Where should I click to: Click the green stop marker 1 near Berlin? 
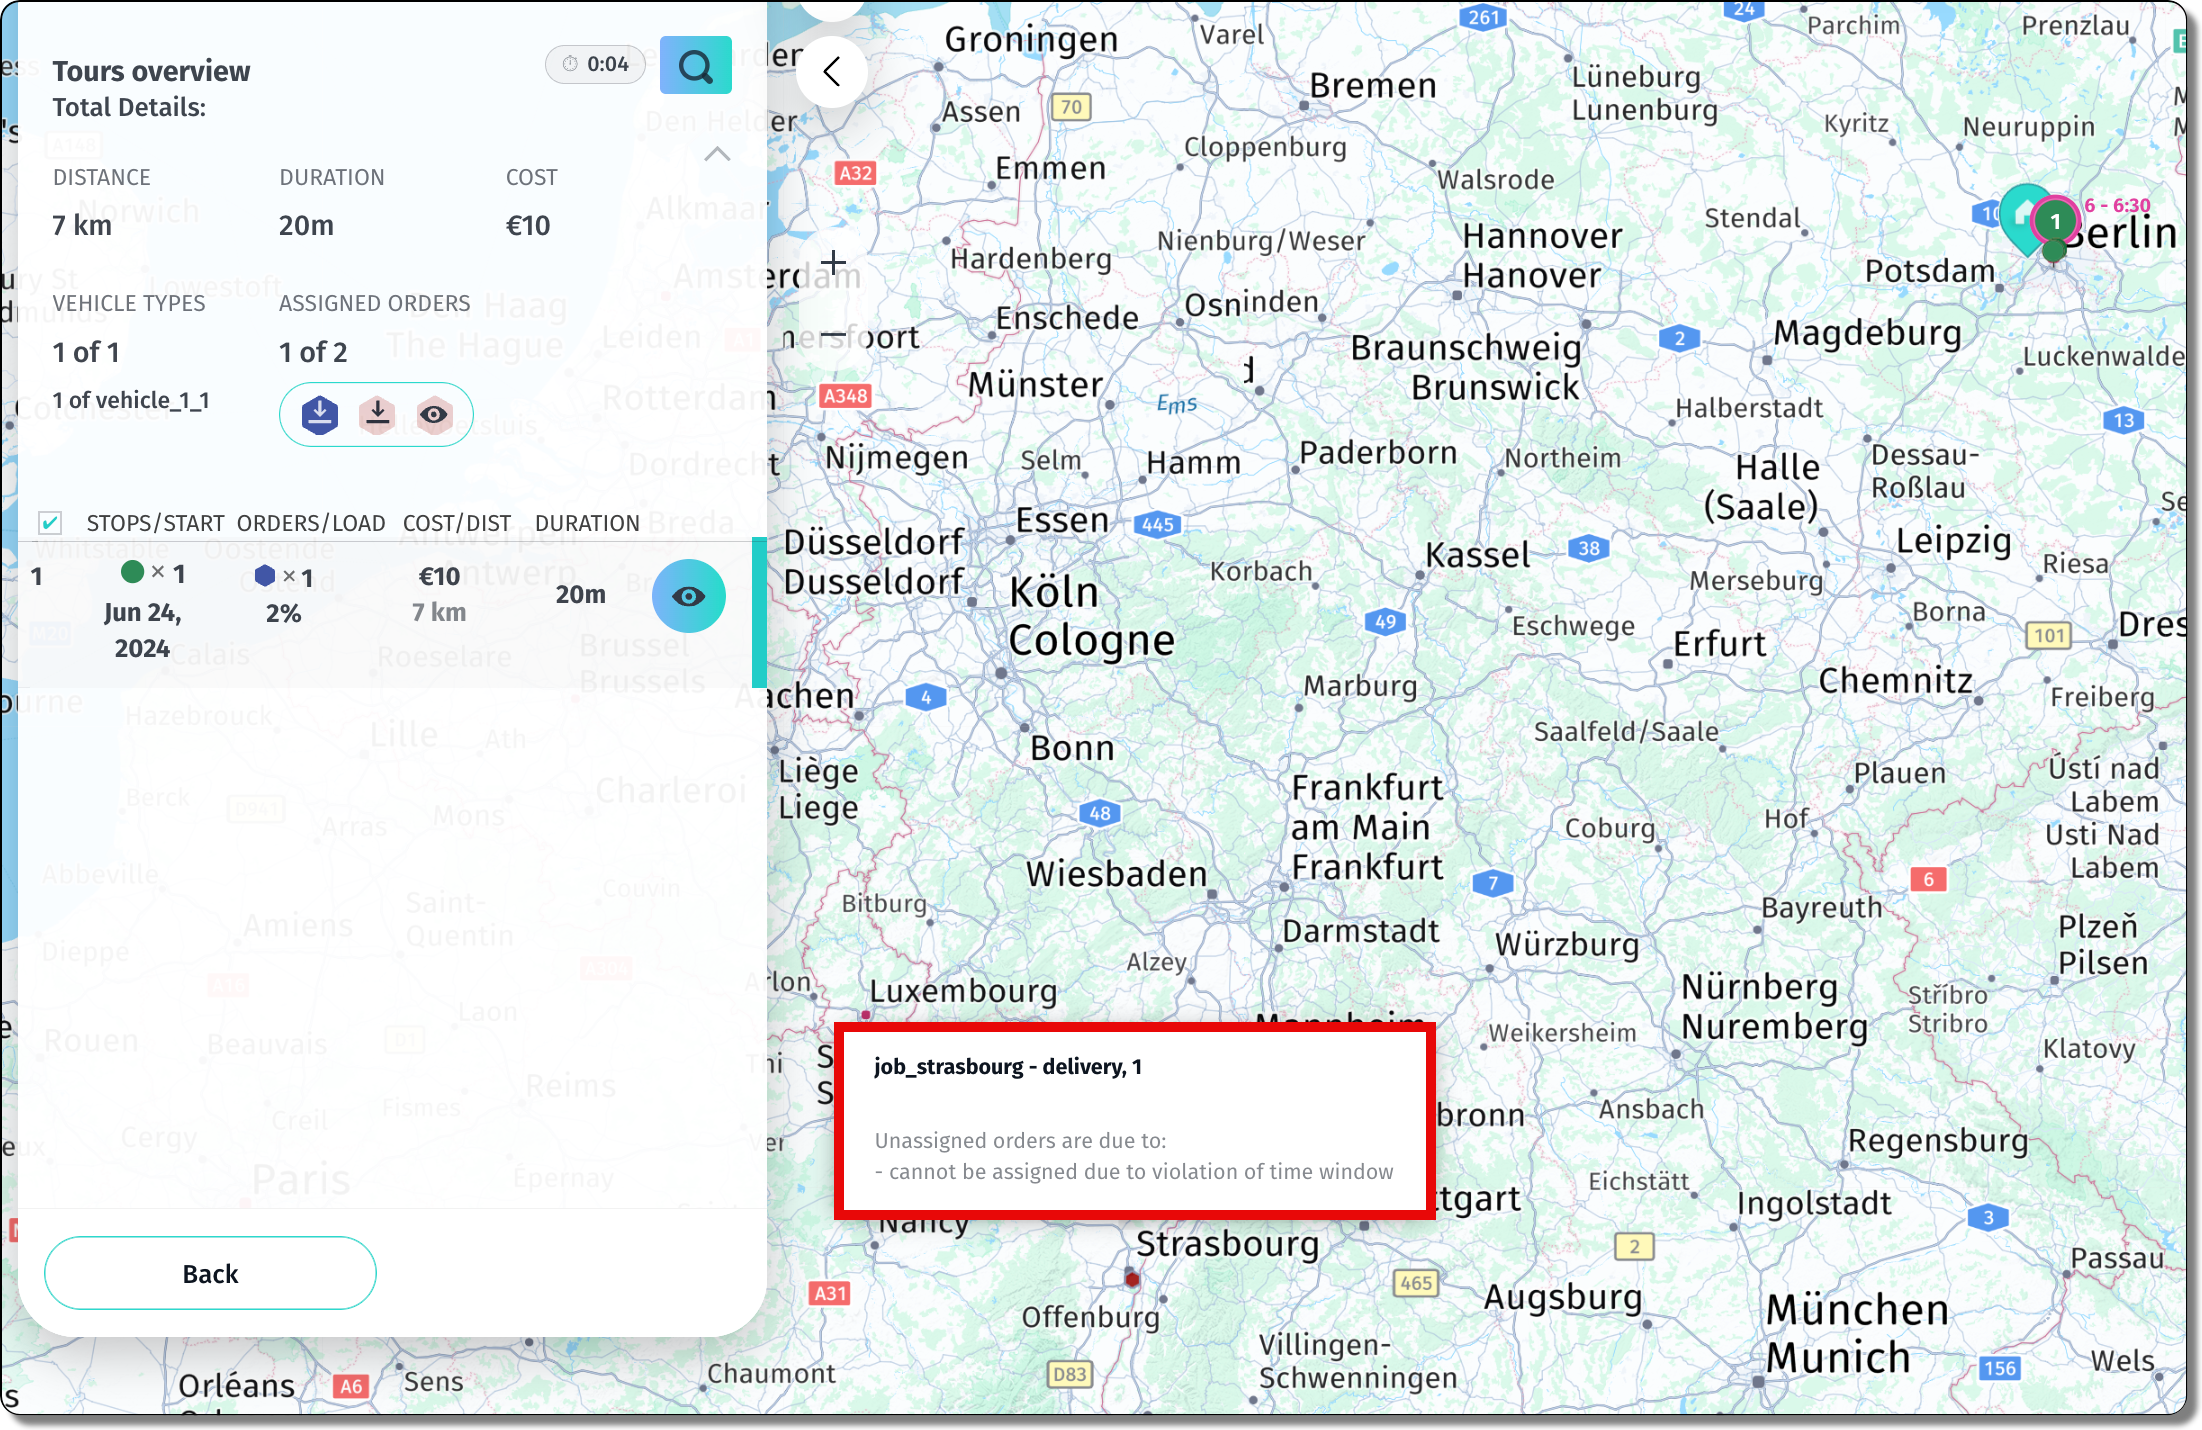(2055, 222)
